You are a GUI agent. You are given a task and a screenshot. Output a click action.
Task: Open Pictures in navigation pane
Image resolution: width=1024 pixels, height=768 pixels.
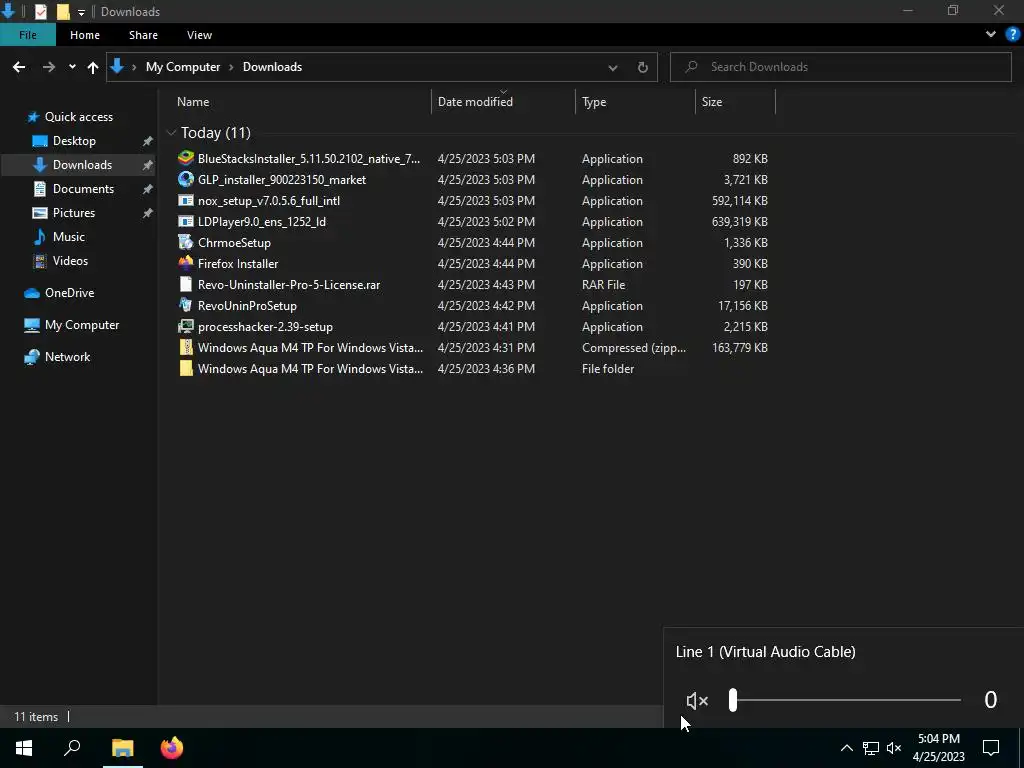click(73, 213)
